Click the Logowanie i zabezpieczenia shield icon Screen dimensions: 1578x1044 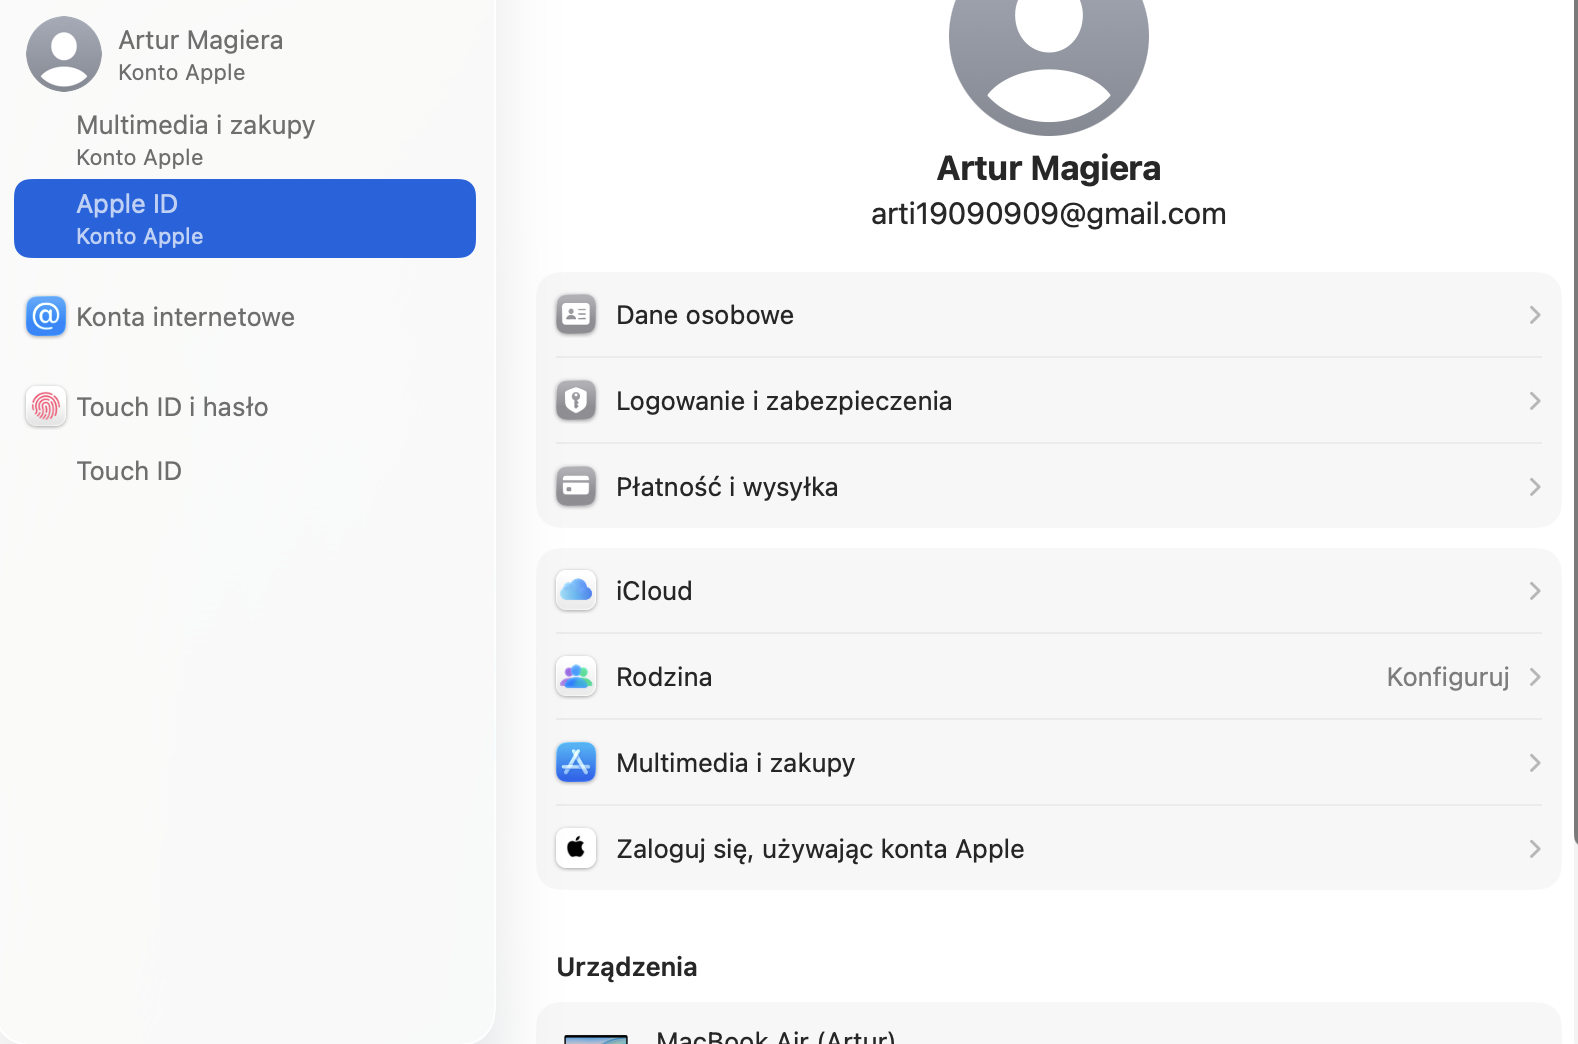(x=576, y=401)
